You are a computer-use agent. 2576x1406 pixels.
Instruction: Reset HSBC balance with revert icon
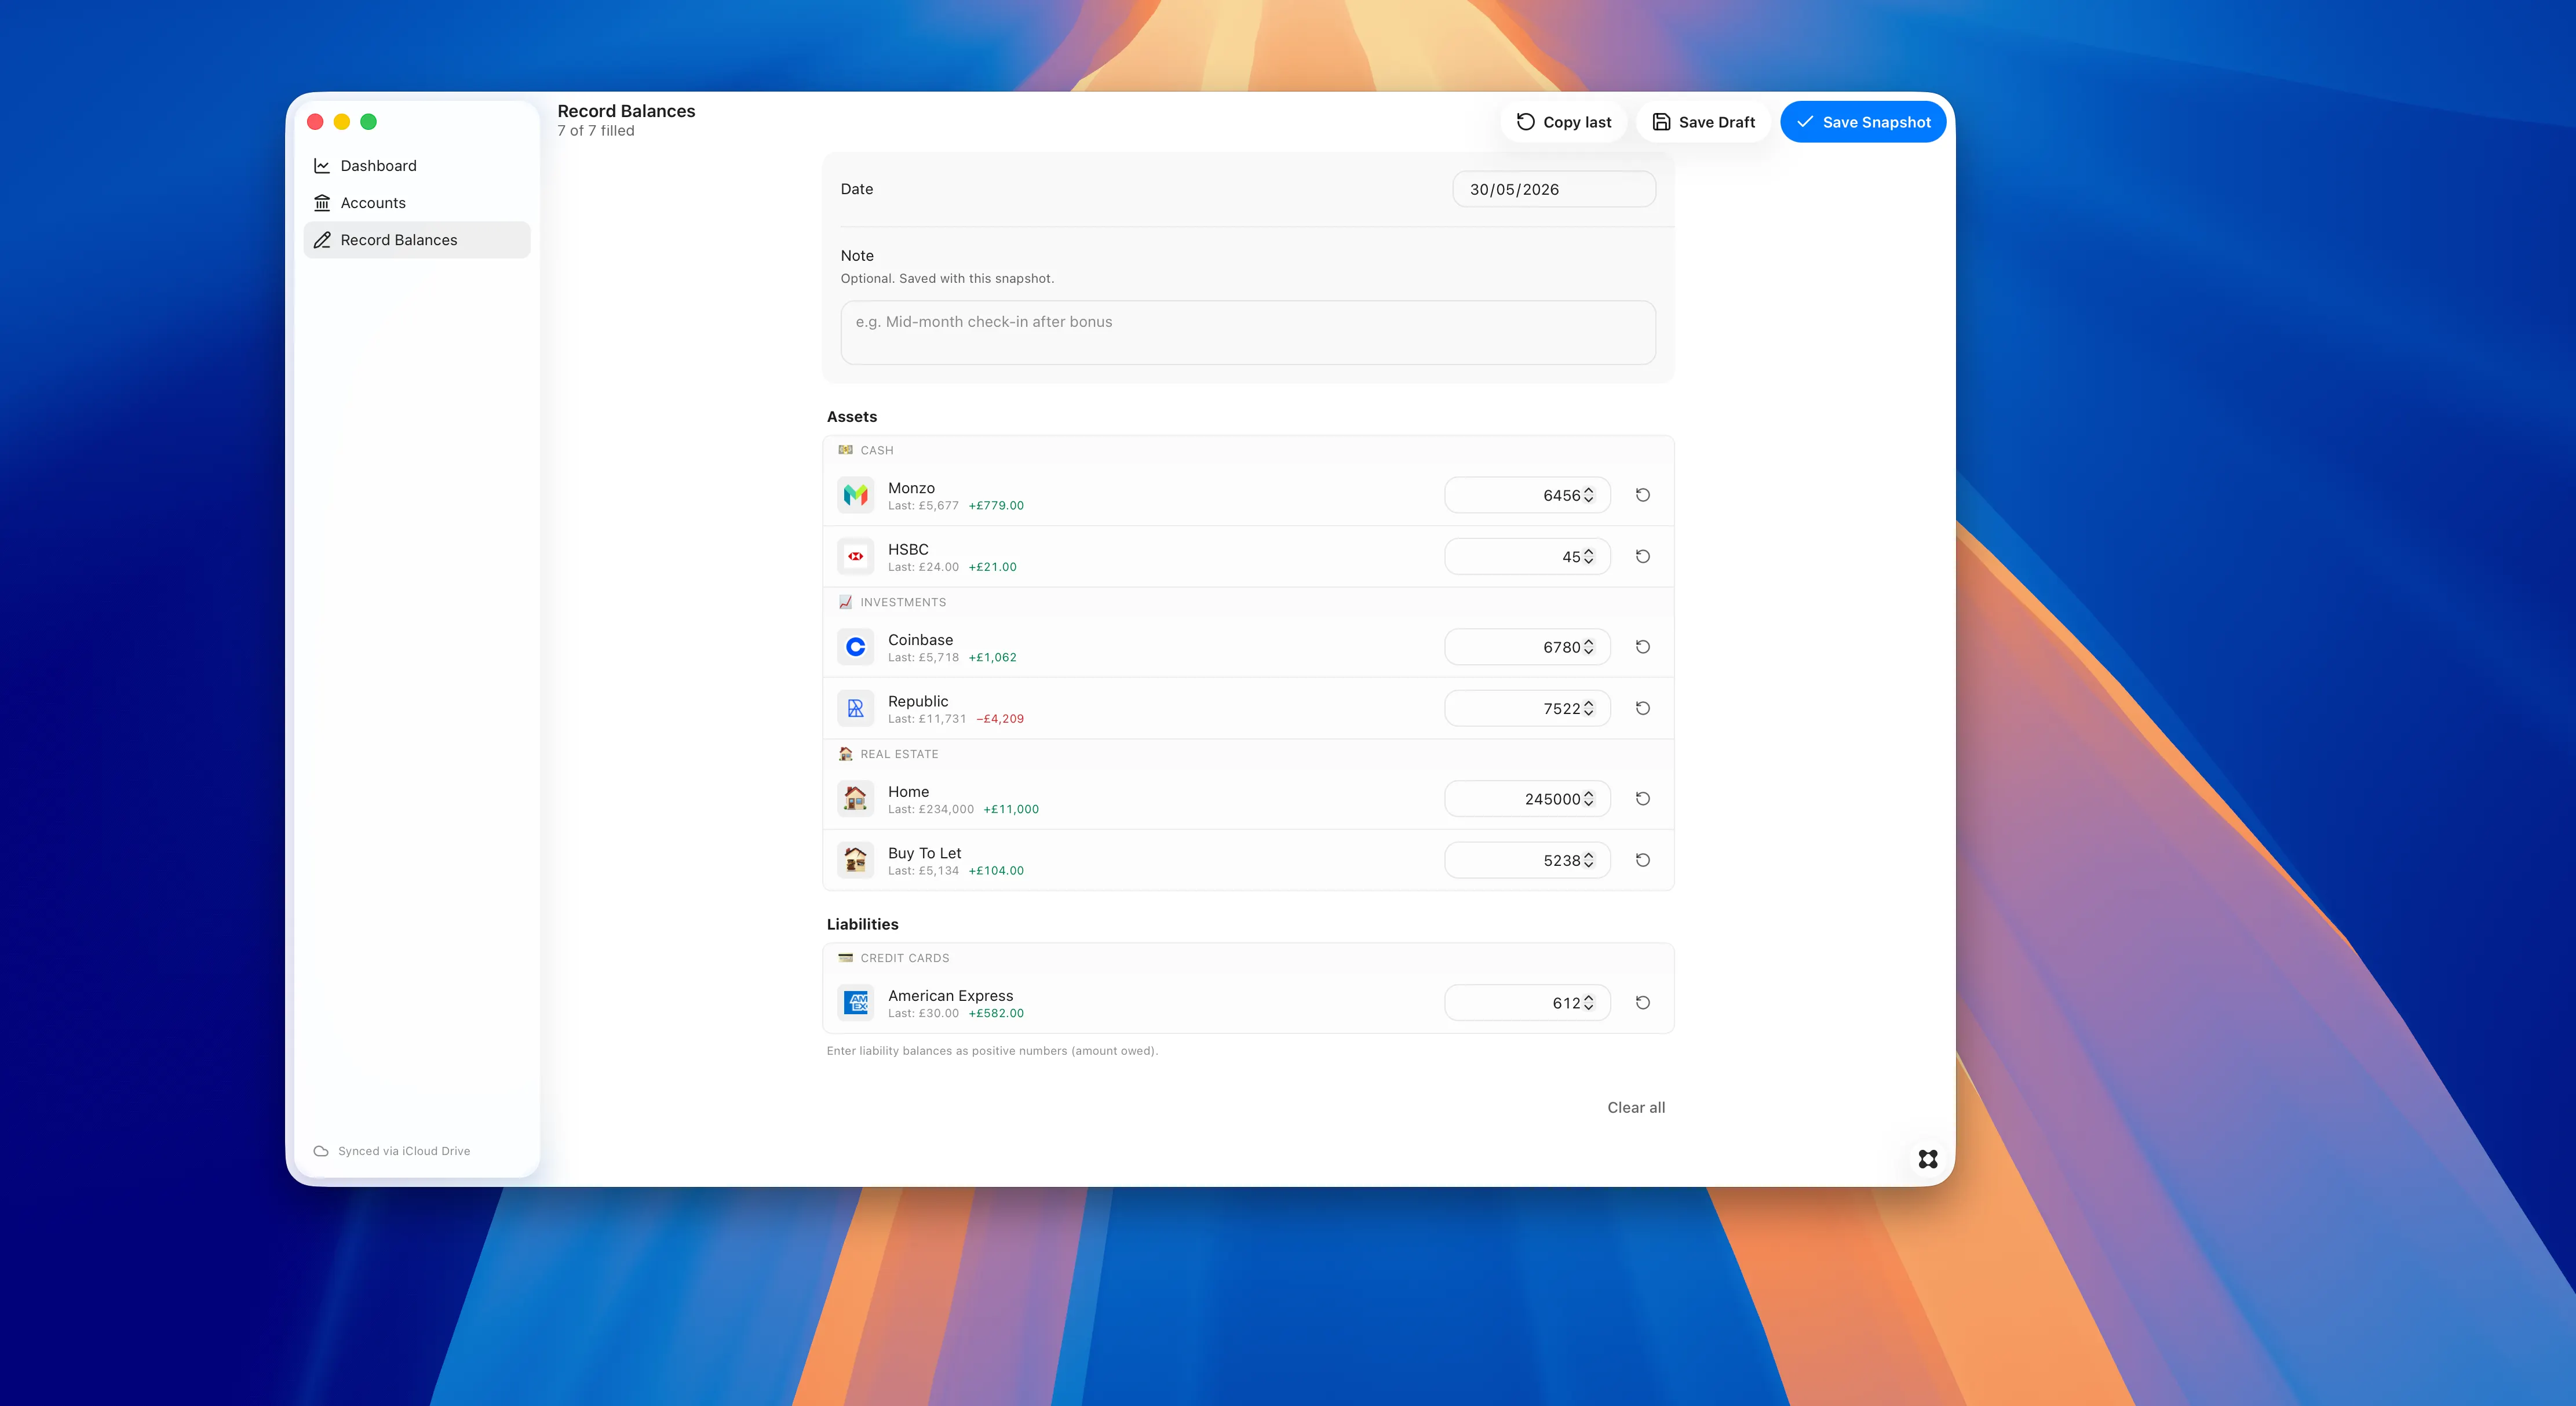coord(1643,556)
